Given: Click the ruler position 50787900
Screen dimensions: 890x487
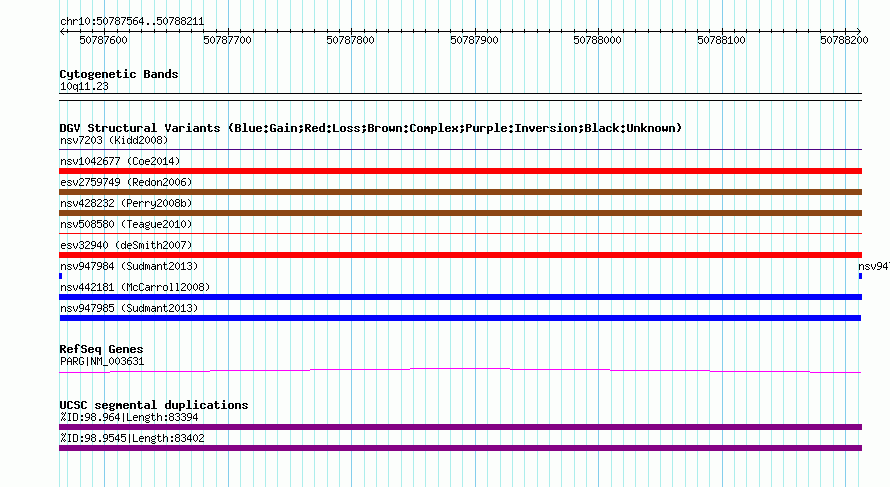Looking at the screenshot, I should coord(474,40).
